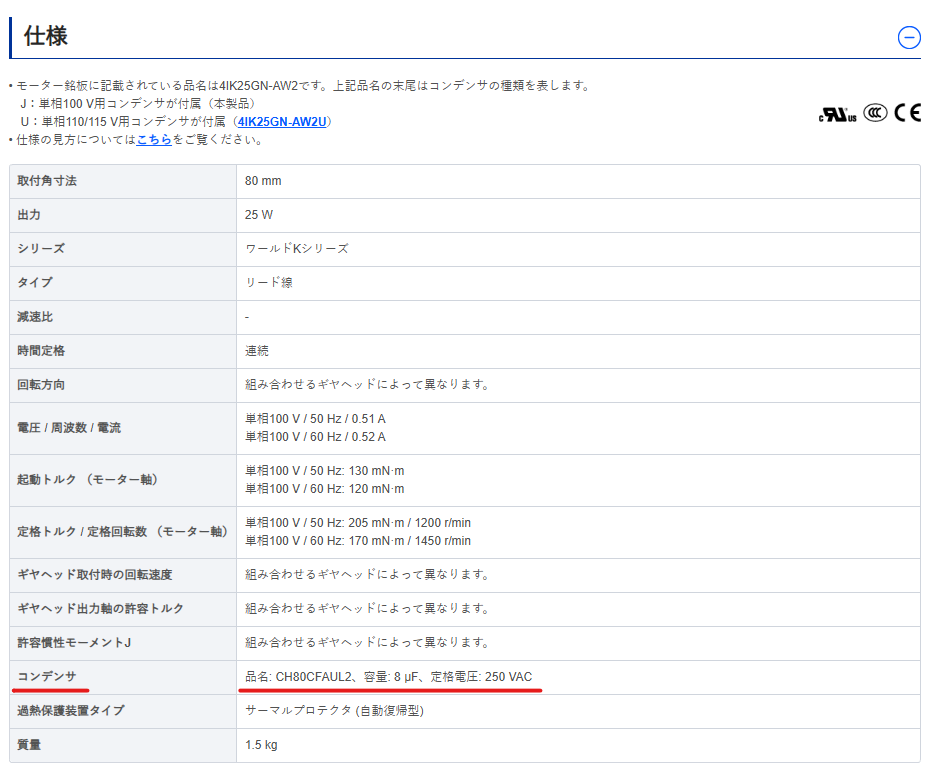Select the value 1.5 kg
The height and width of the screenshot is (770, 936).
click(261, 745)
